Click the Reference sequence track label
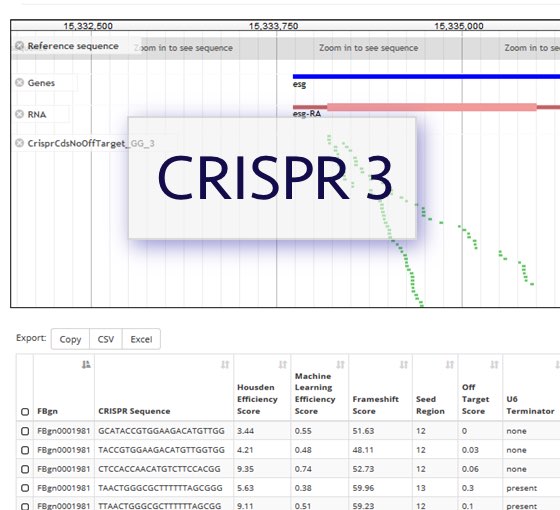The width and height of the screenshot is (560, 510). pyautogui.click(x=73, y=46)
